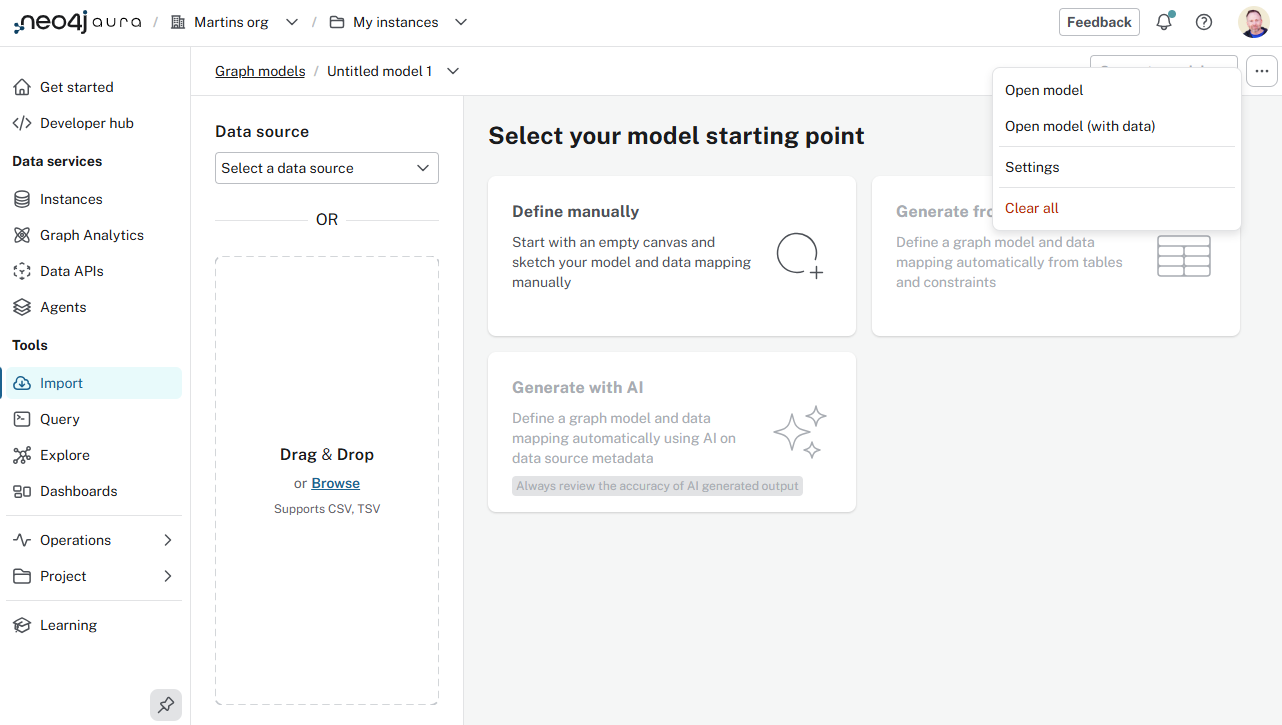Expand the Martins org switcher

click(291, 21)
